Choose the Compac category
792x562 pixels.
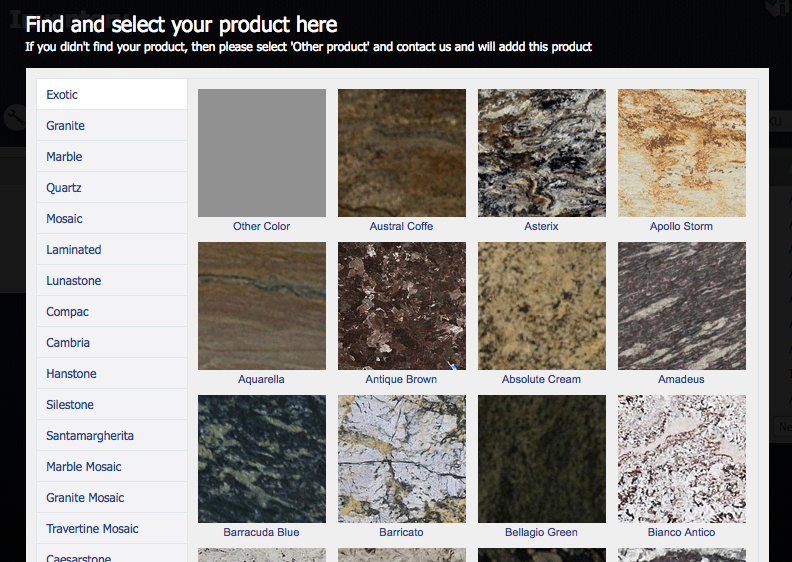pyautogui.click(x=112, y=312)
